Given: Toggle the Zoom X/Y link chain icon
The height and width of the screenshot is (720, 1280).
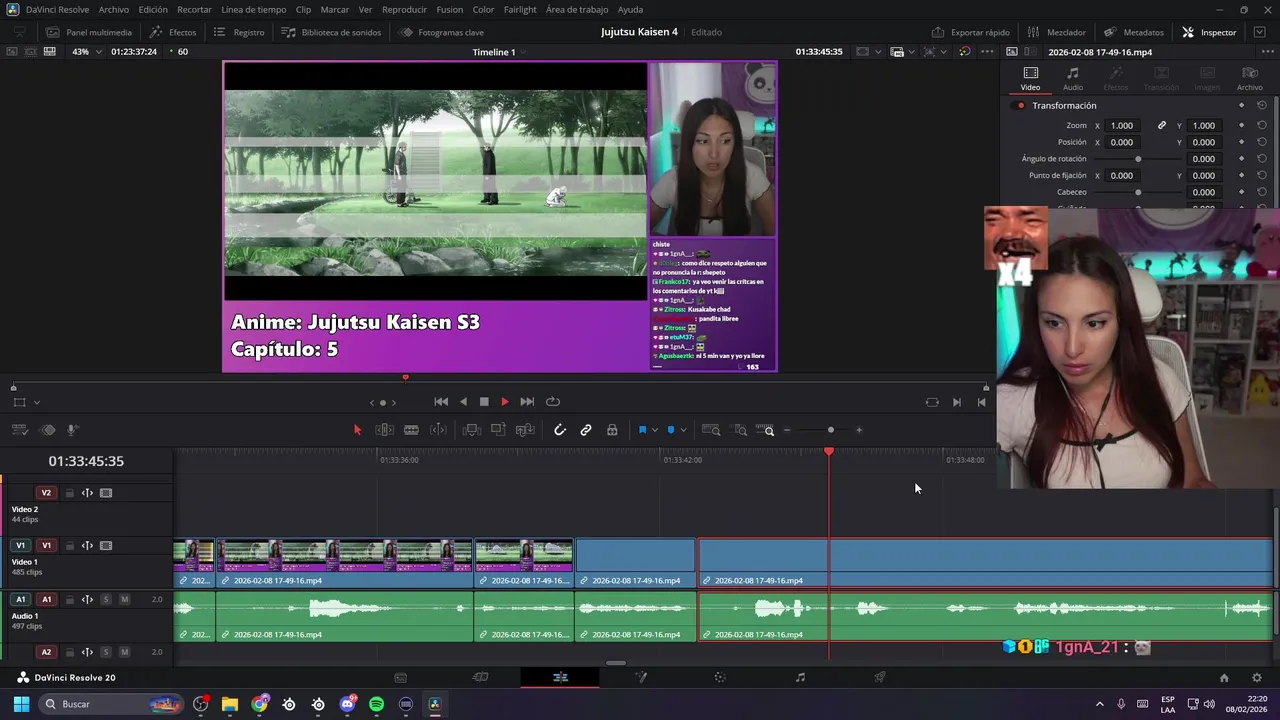Looking at the screenshot, I should 1162,126.
